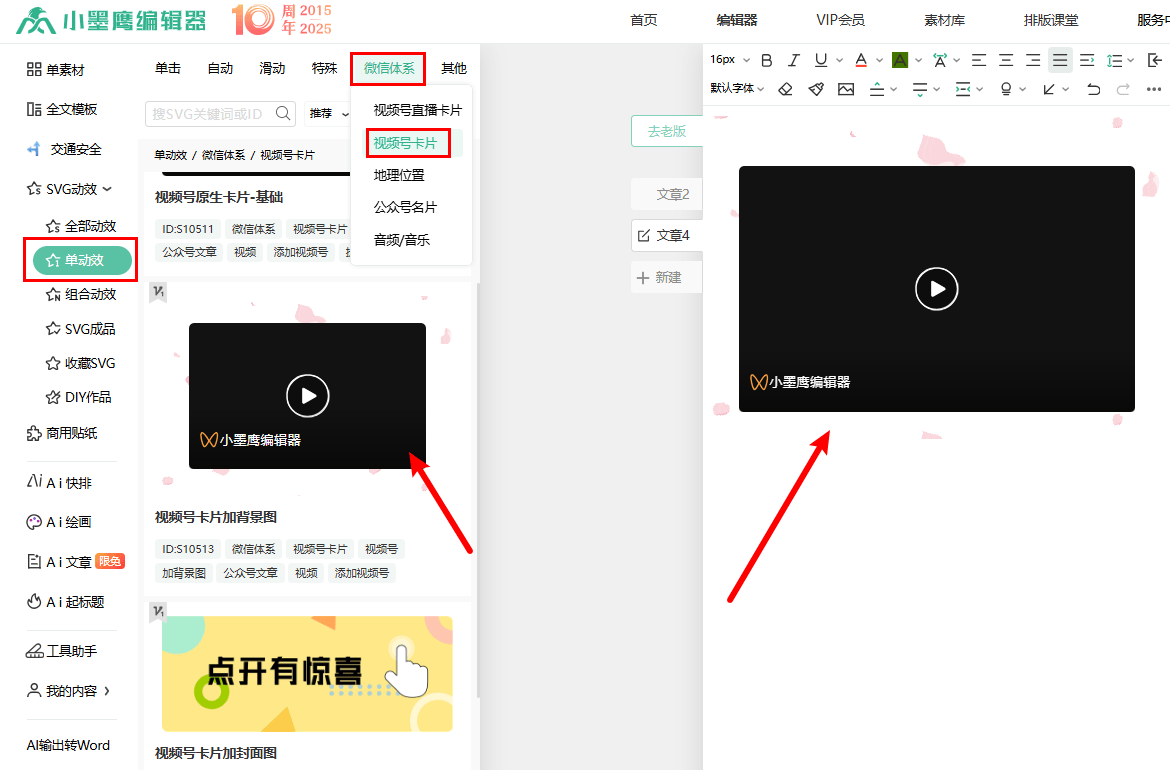Undo the last edit action

point(1093,89)
